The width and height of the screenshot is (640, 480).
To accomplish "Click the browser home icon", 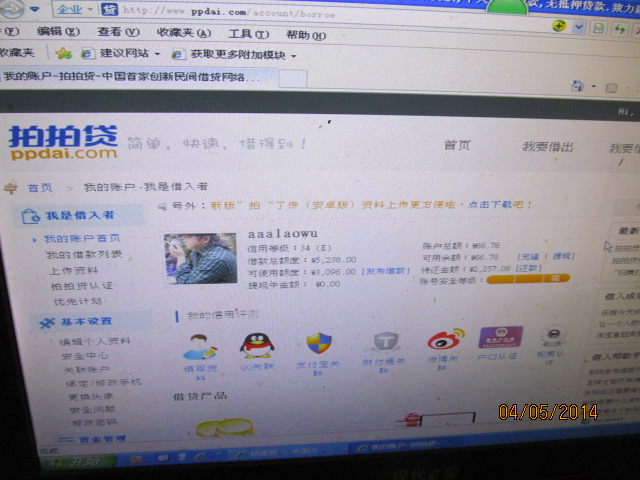I will (577, 86).
